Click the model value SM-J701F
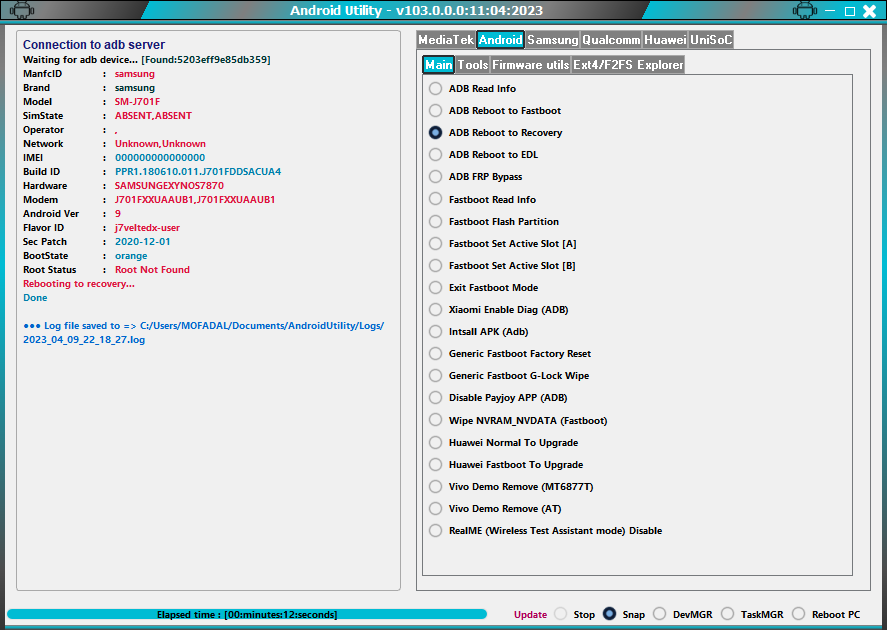The height and width of the screenshot is (630, 887). pyautogui.click(x=137, y=102)
